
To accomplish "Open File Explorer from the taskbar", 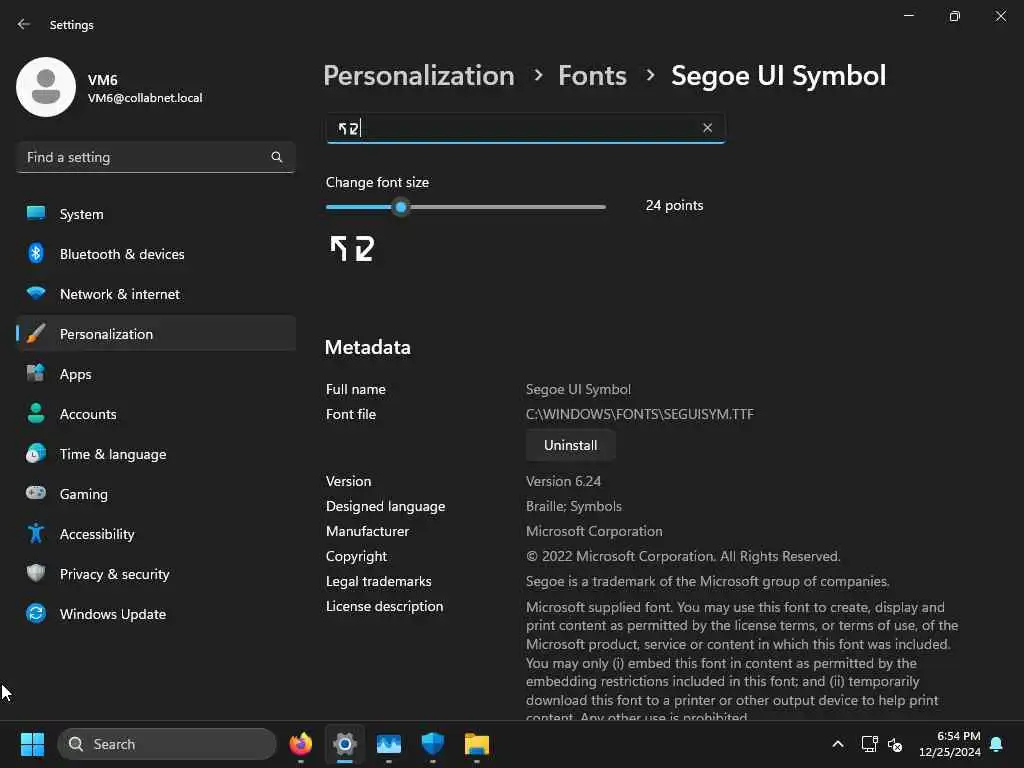I will pyautogui.click(x=477, y=744).
